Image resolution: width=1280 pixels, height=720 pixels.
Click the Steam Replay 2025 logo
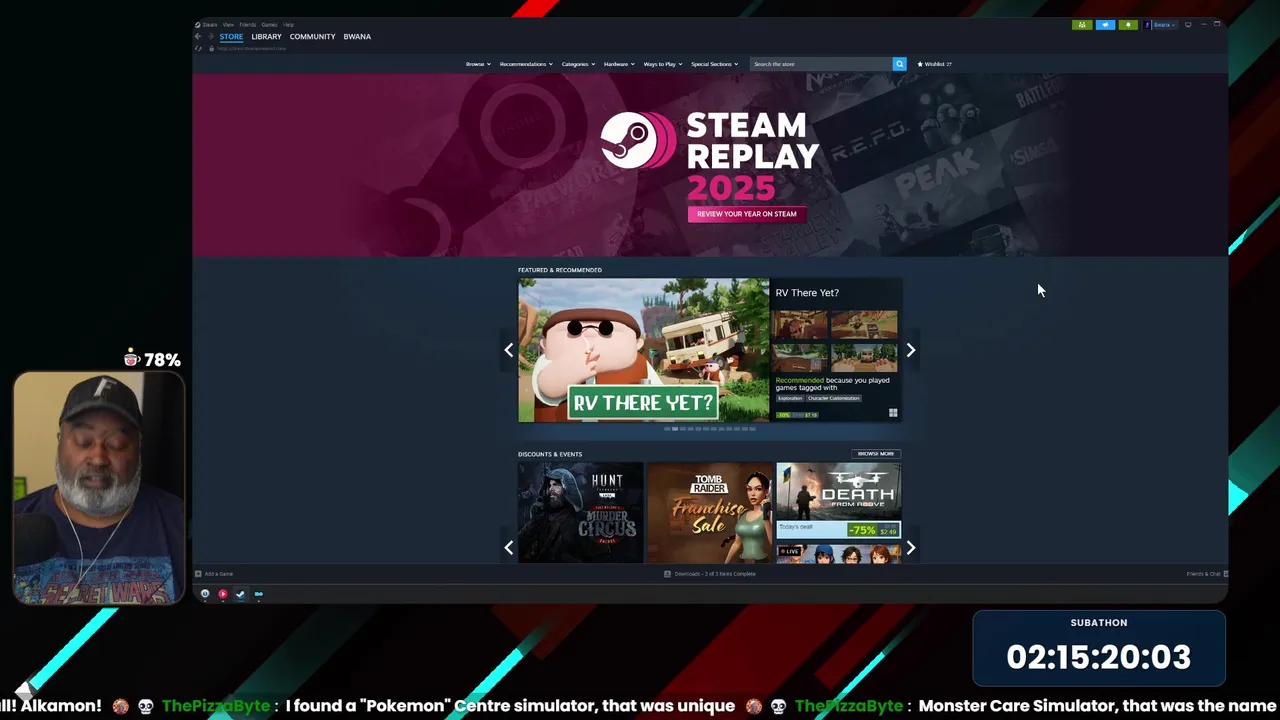click(710, 156)
